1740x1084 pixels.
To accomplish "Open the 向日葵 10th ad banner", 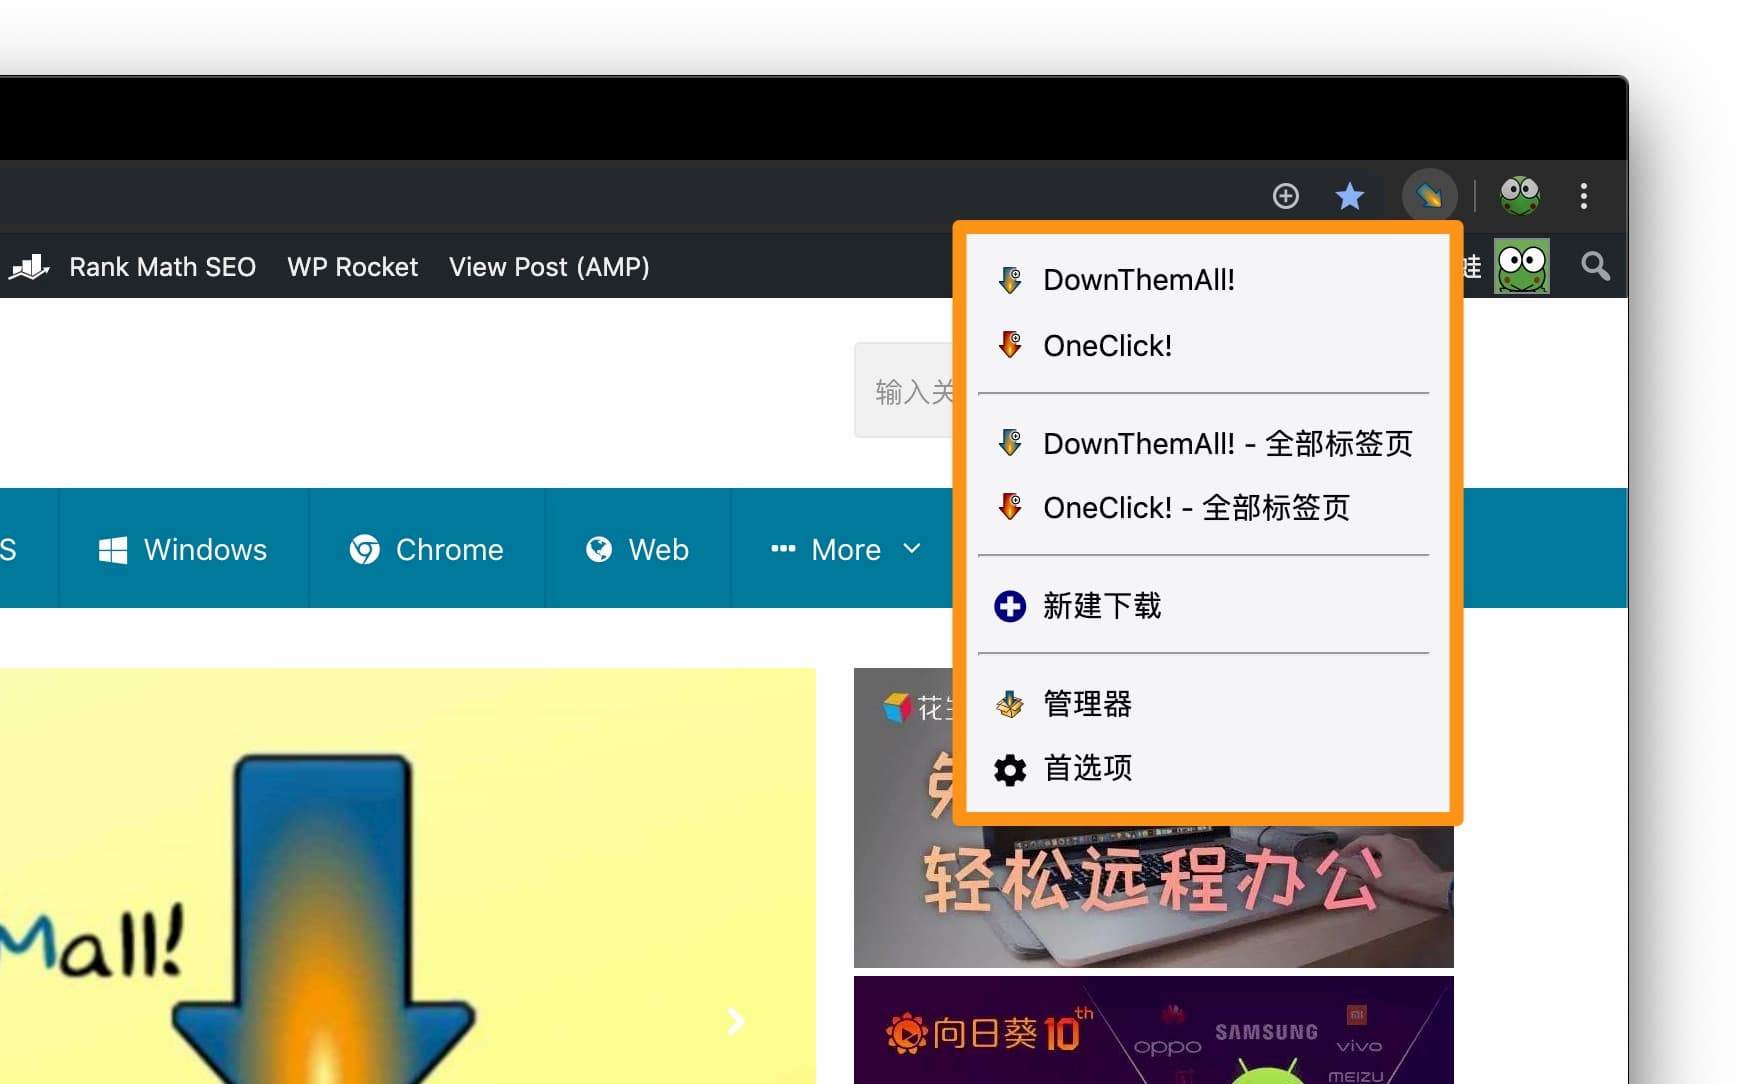I will [1153, 1030].
